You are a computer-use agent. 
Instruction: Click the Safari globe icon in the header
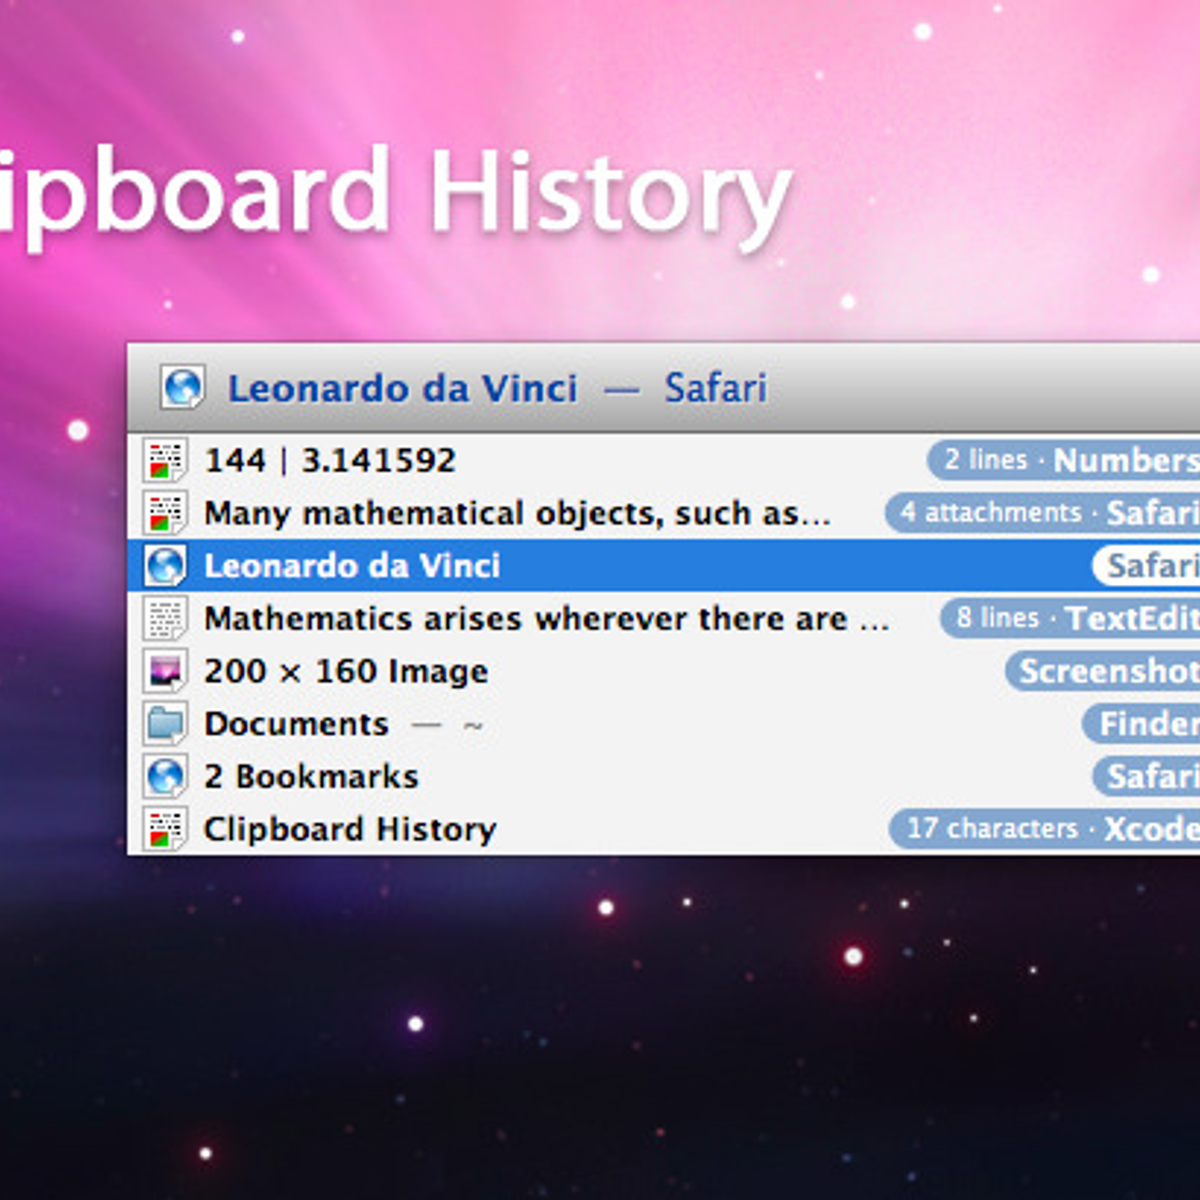pos(183,388)
